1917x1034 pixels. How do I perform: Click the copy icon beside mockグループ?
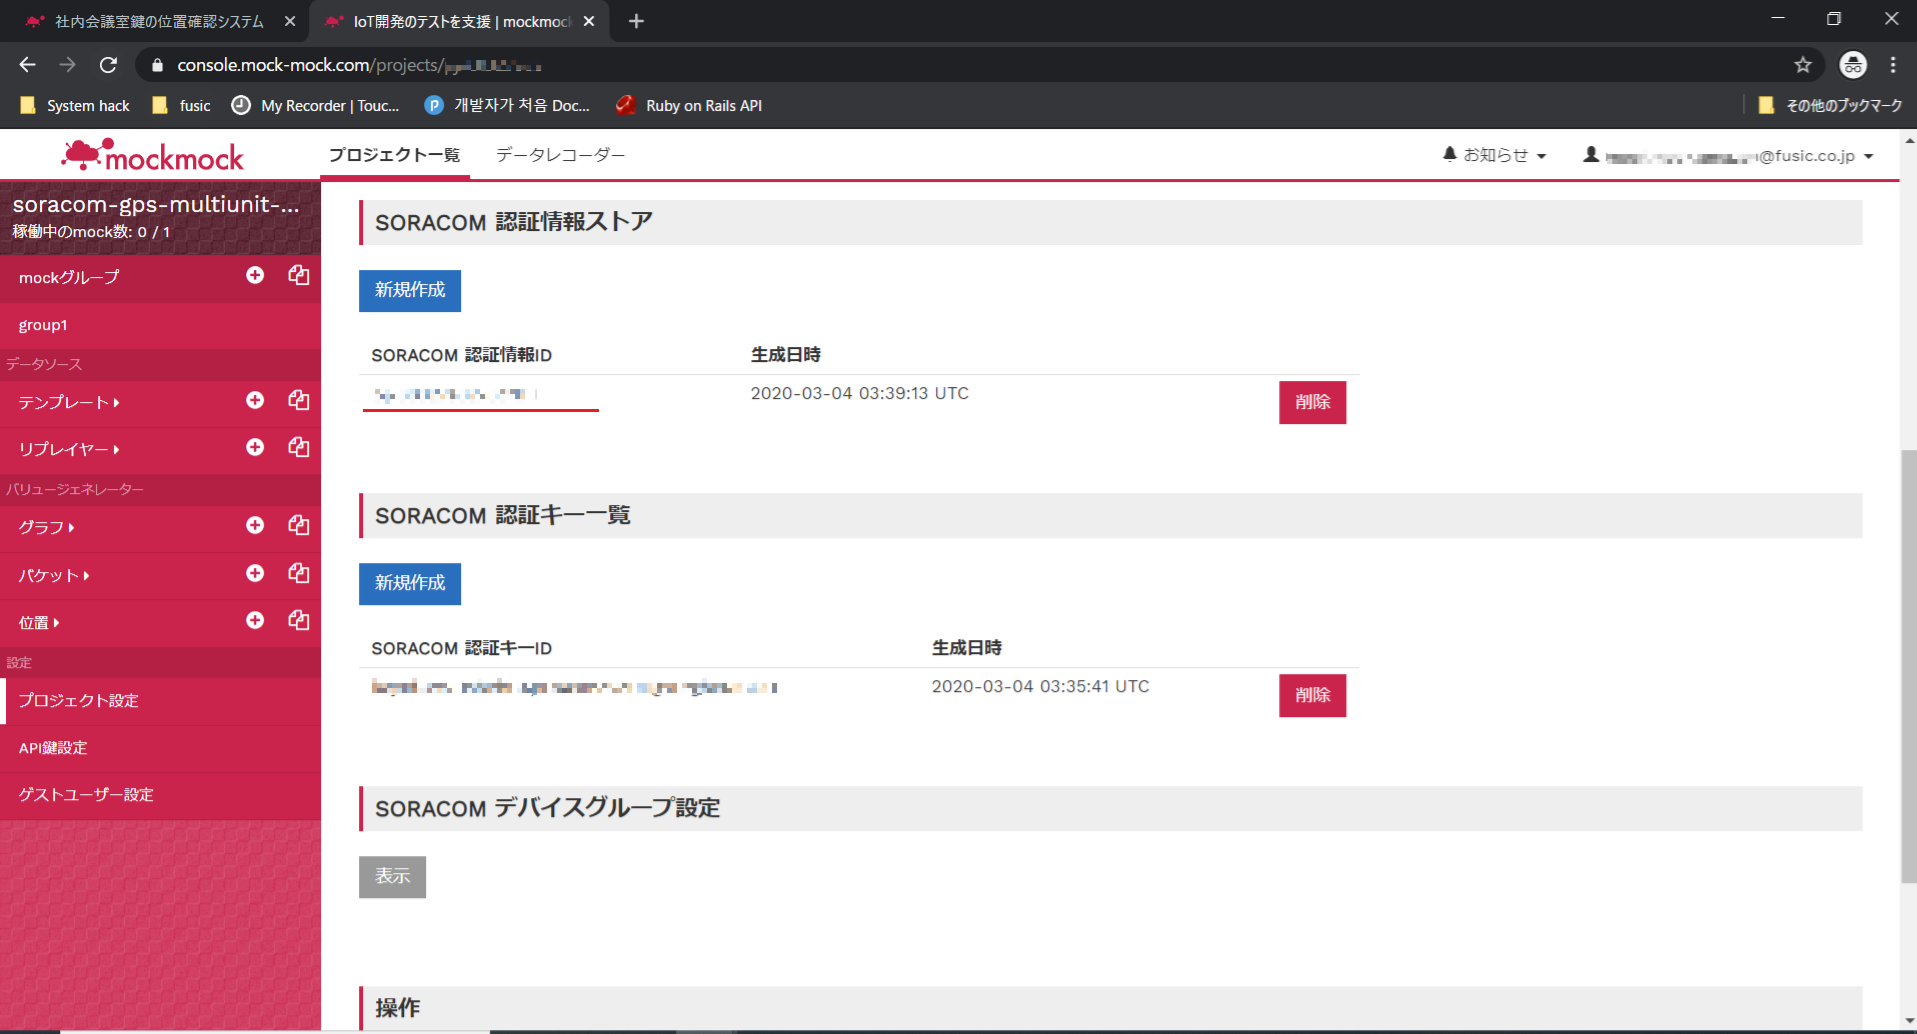tap(298, 275)
